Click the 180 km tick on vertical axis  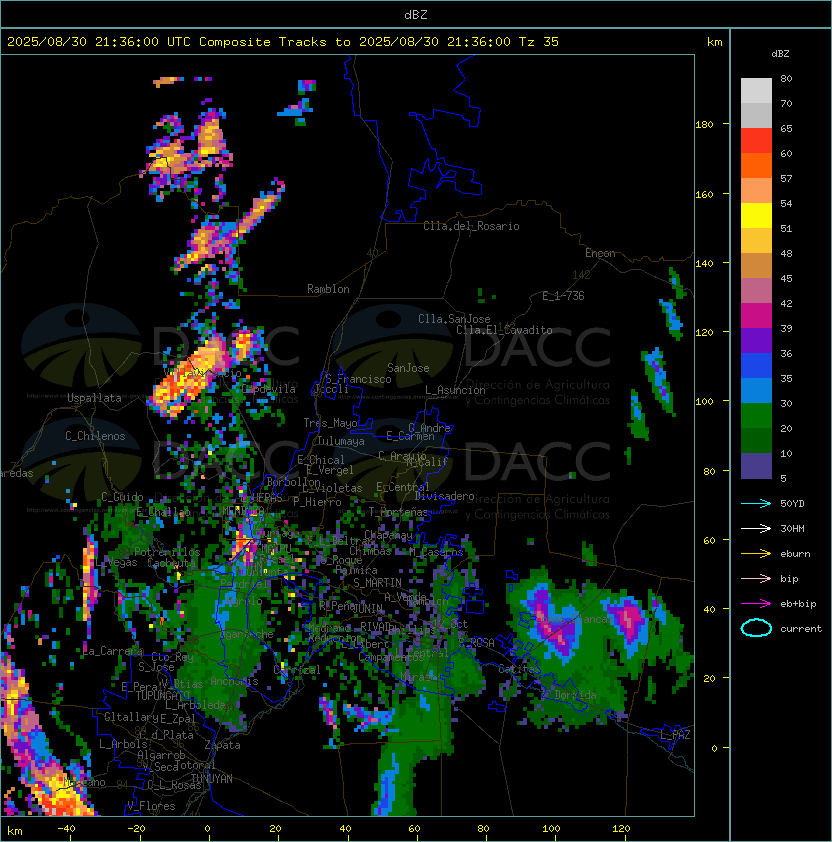(x=704, y=125)
